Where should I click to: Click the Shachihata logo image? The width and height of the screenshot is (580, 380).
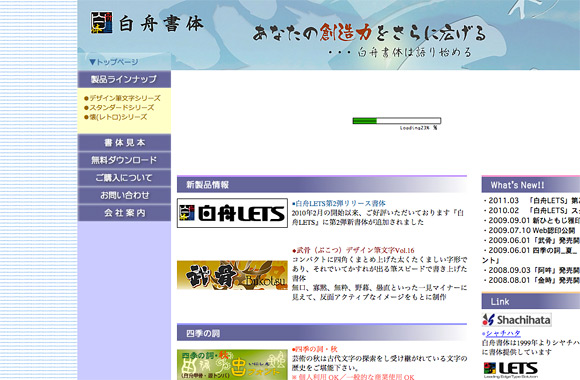[516, 320]
